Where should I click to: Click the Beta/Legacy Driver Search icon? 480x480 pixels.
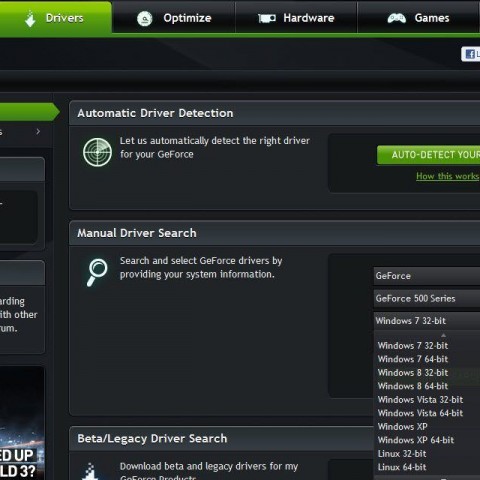(91, 471)
